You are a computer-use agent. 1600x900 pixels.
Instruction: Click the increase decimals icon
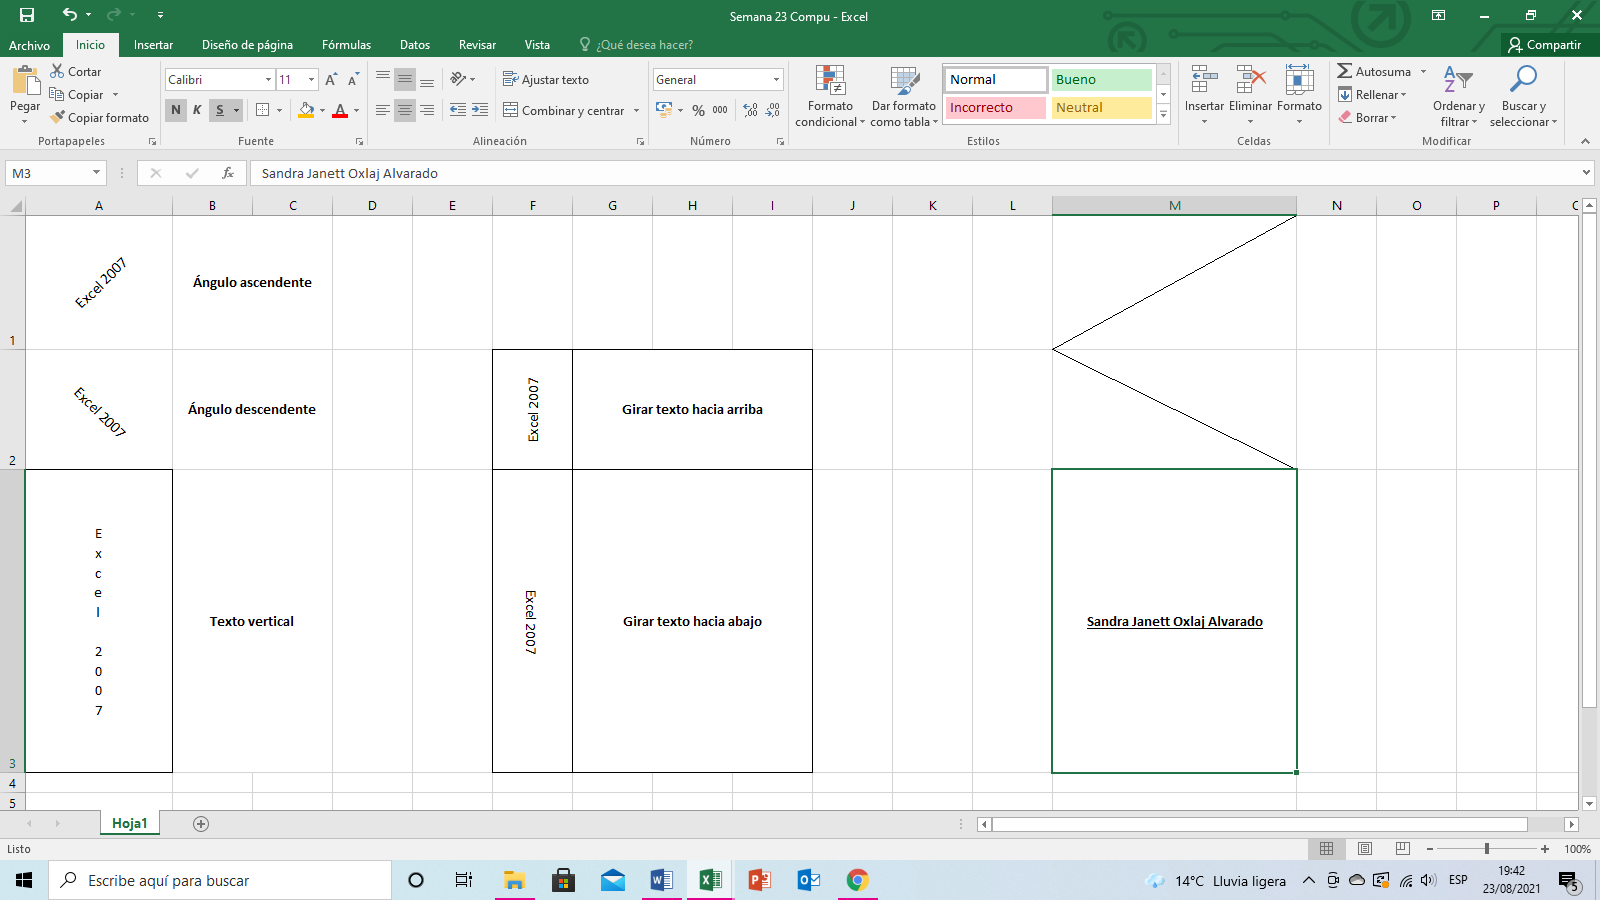click(x=751, y=110)
